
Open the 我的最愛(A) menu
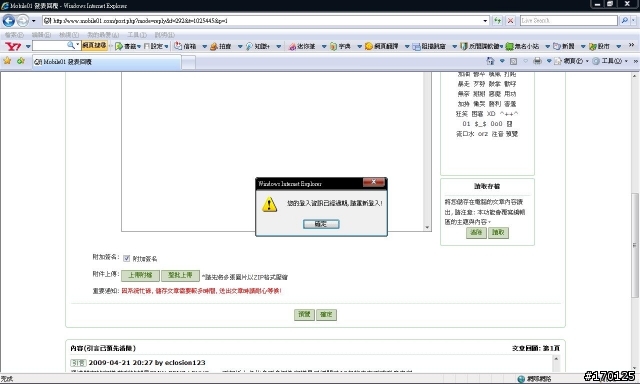coord(103,35)
